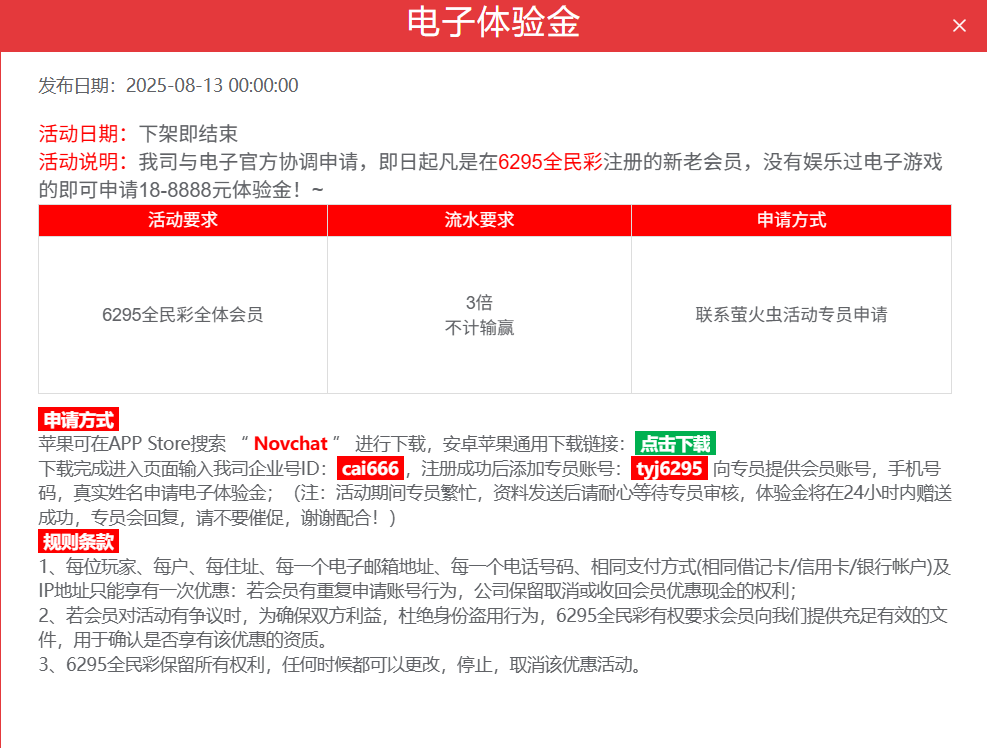The height and width of the screenshot is (748, 987).
Task: Click the red Novchat app name
Action: (x=291, y=444)
